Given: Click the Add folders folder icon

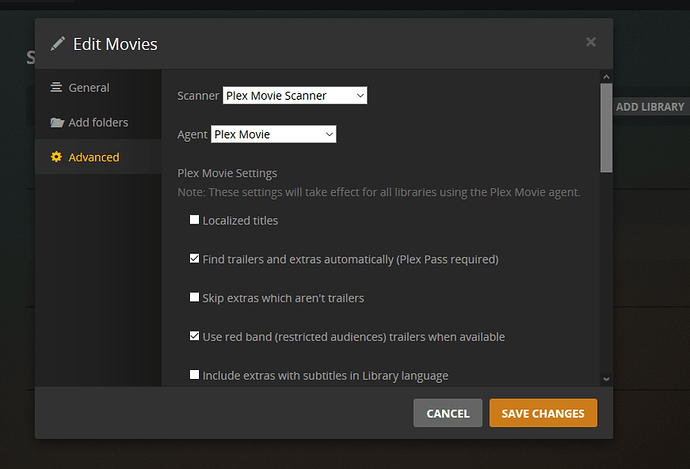Looking at the screenshot, I should (x=57, y=122).
